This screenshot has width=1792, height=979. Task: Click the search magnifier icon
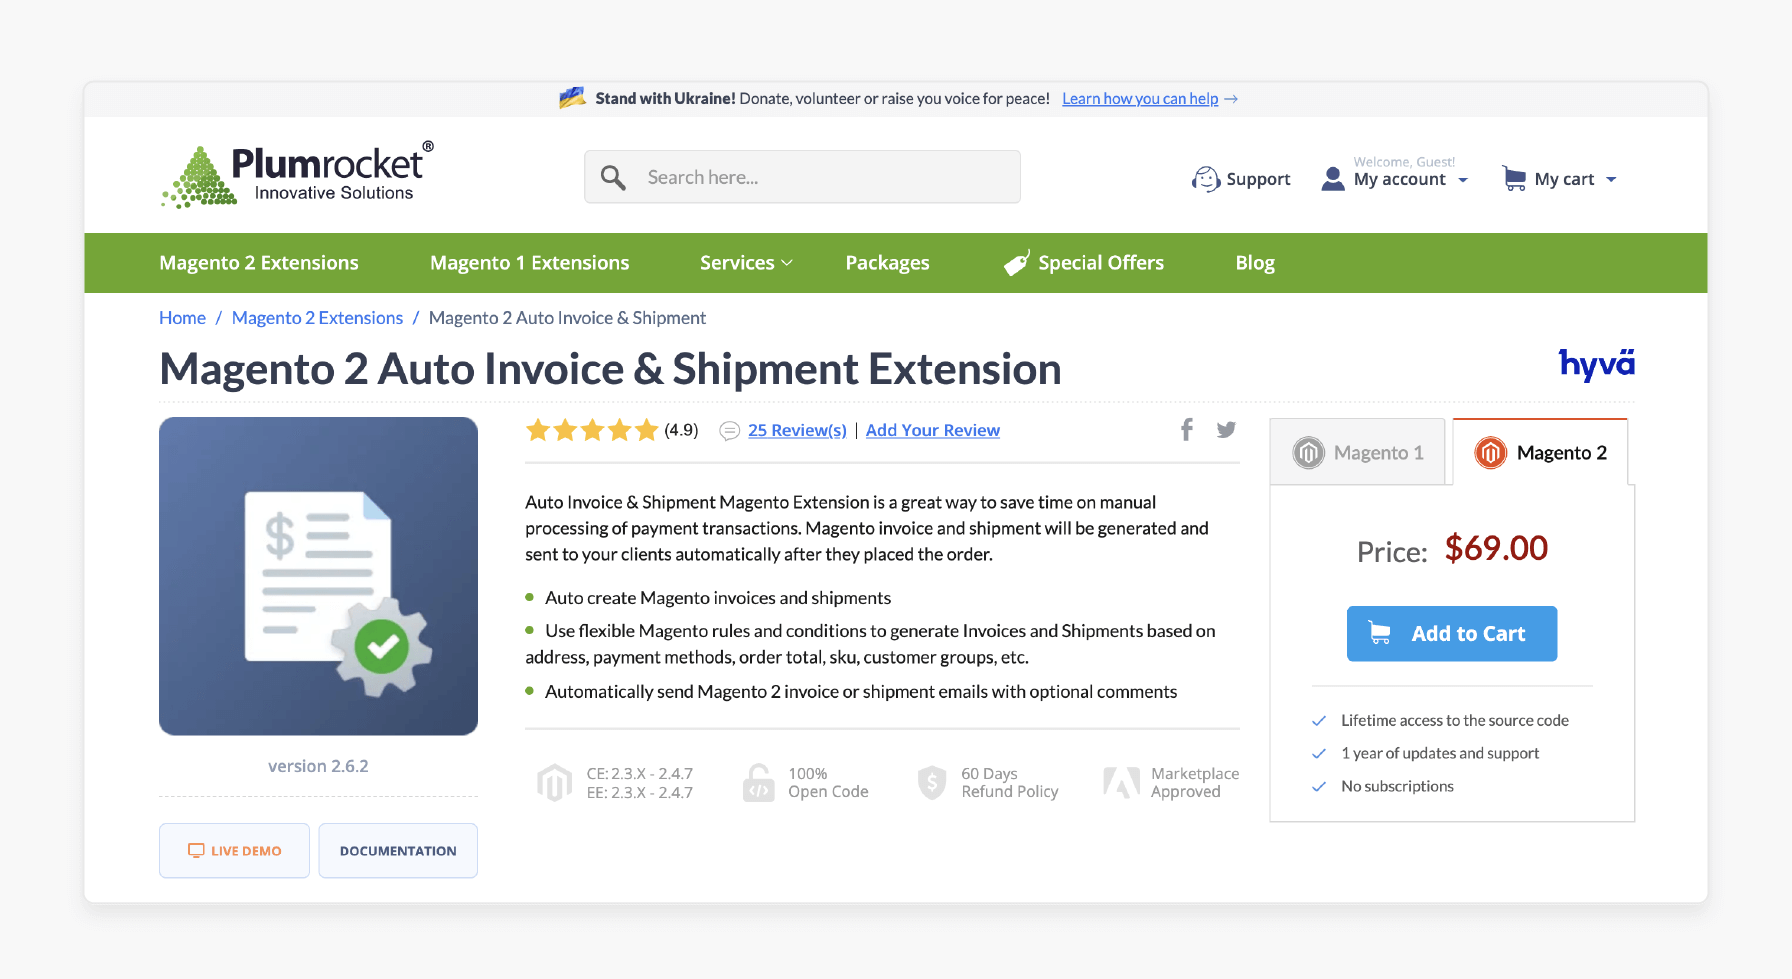coord(613,178)
